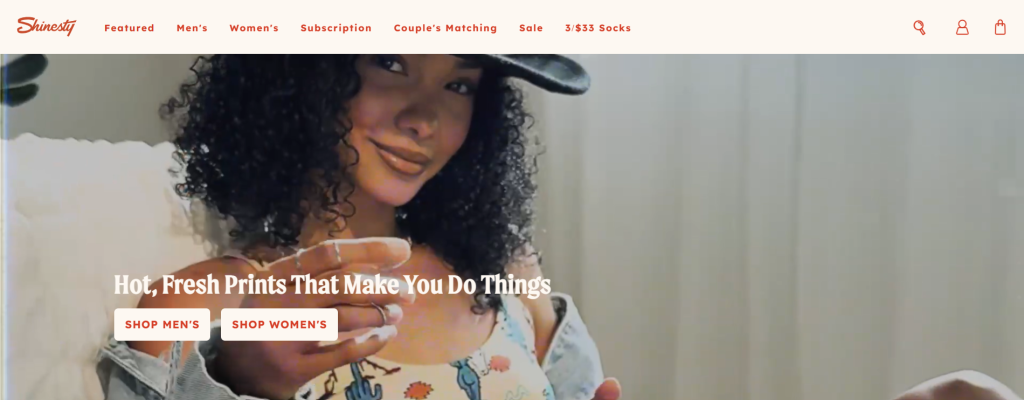Select Couple's Matching in the navigation
The image size is (1024, 400).
445,28
